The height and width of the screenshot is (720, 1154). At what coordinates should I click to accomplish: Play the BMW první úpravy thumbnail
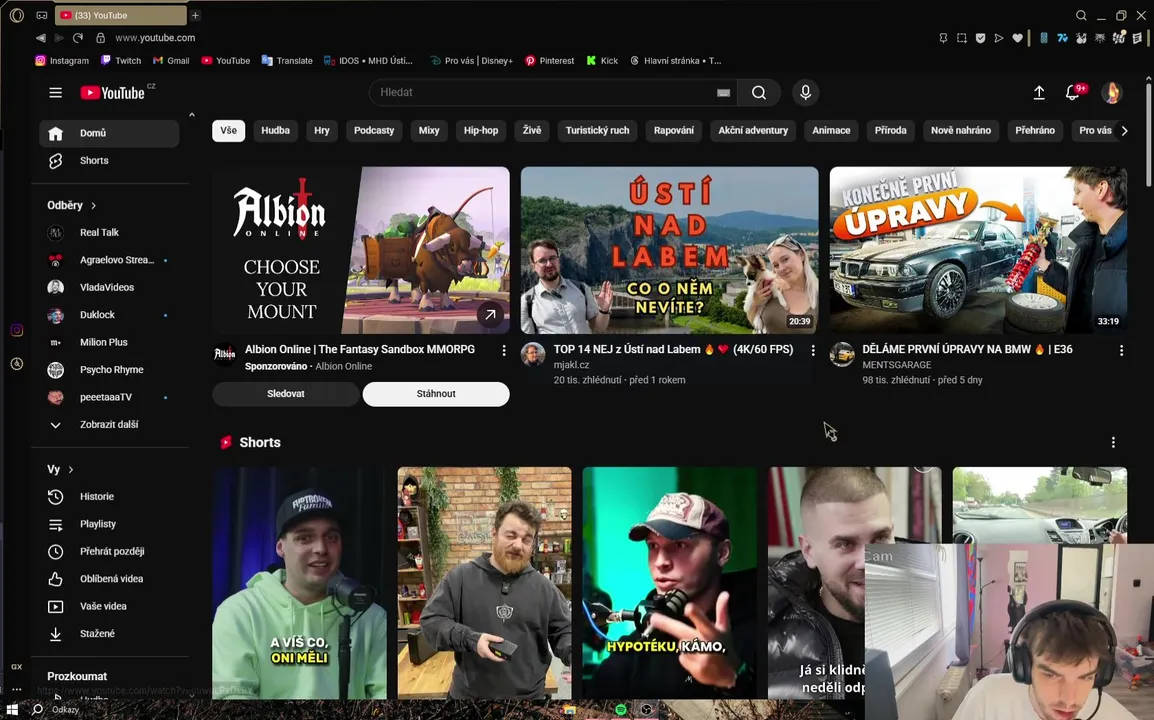tap(978, 250)
